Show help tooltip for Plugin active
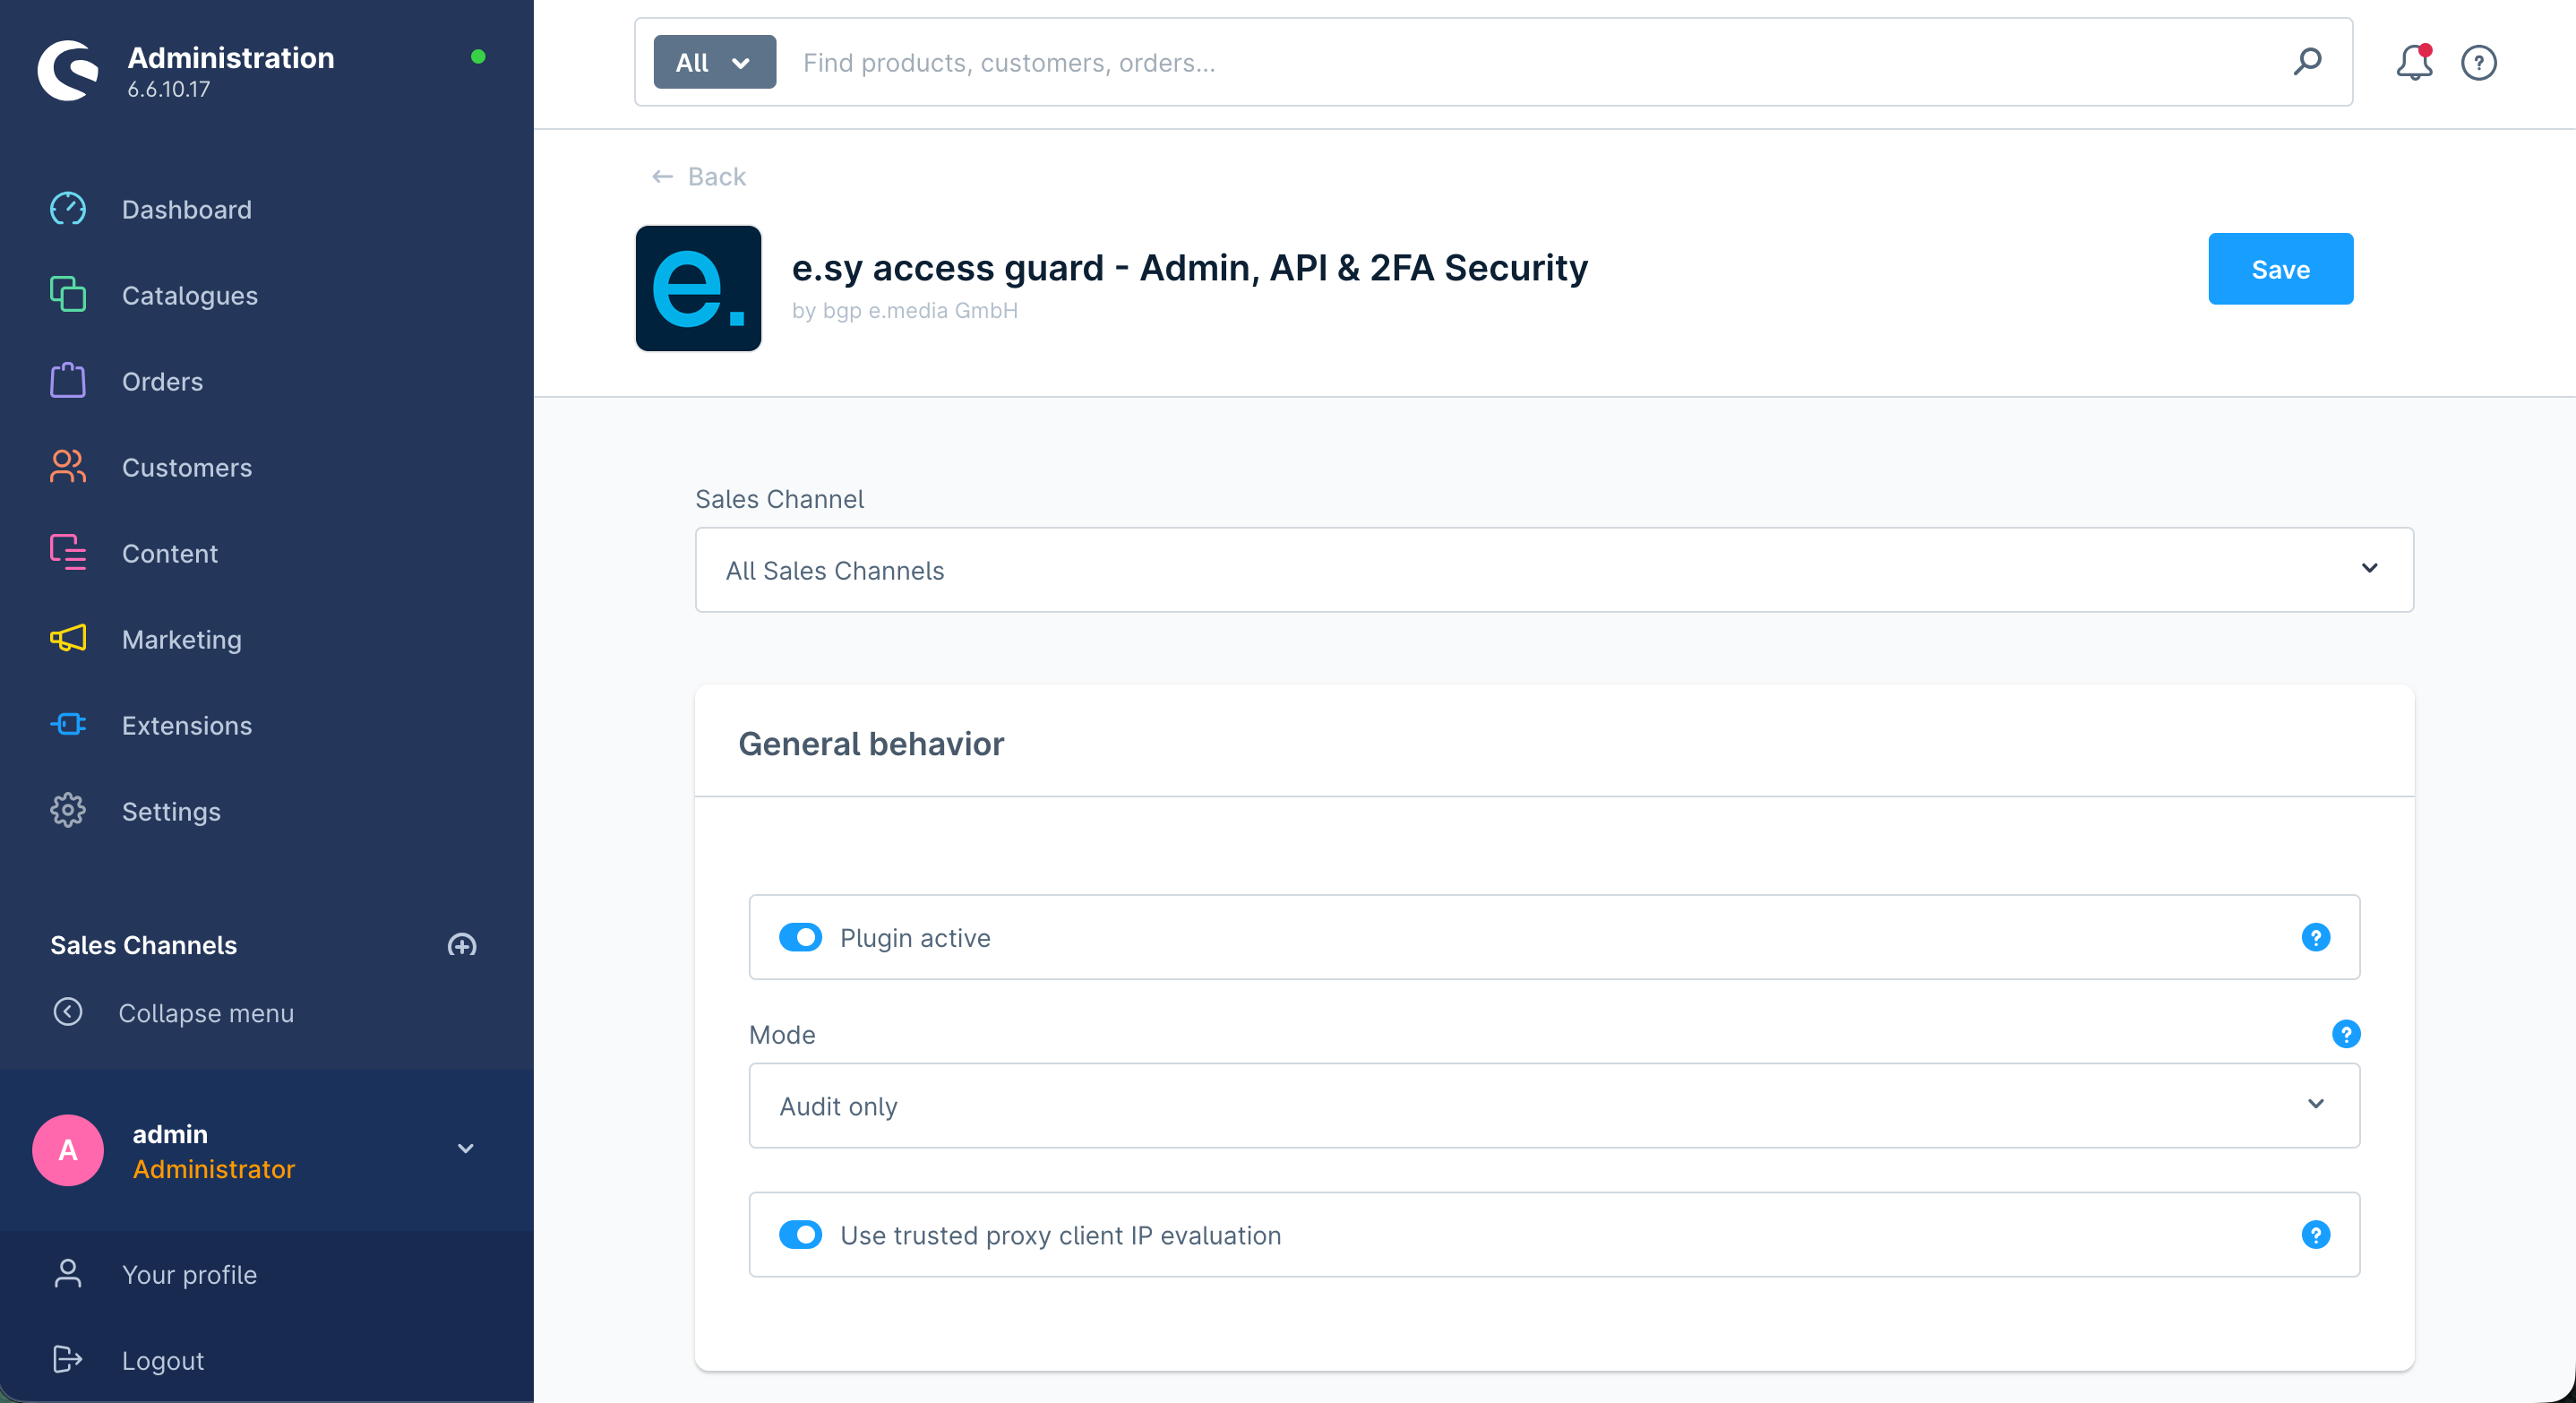 (2315, 937)
